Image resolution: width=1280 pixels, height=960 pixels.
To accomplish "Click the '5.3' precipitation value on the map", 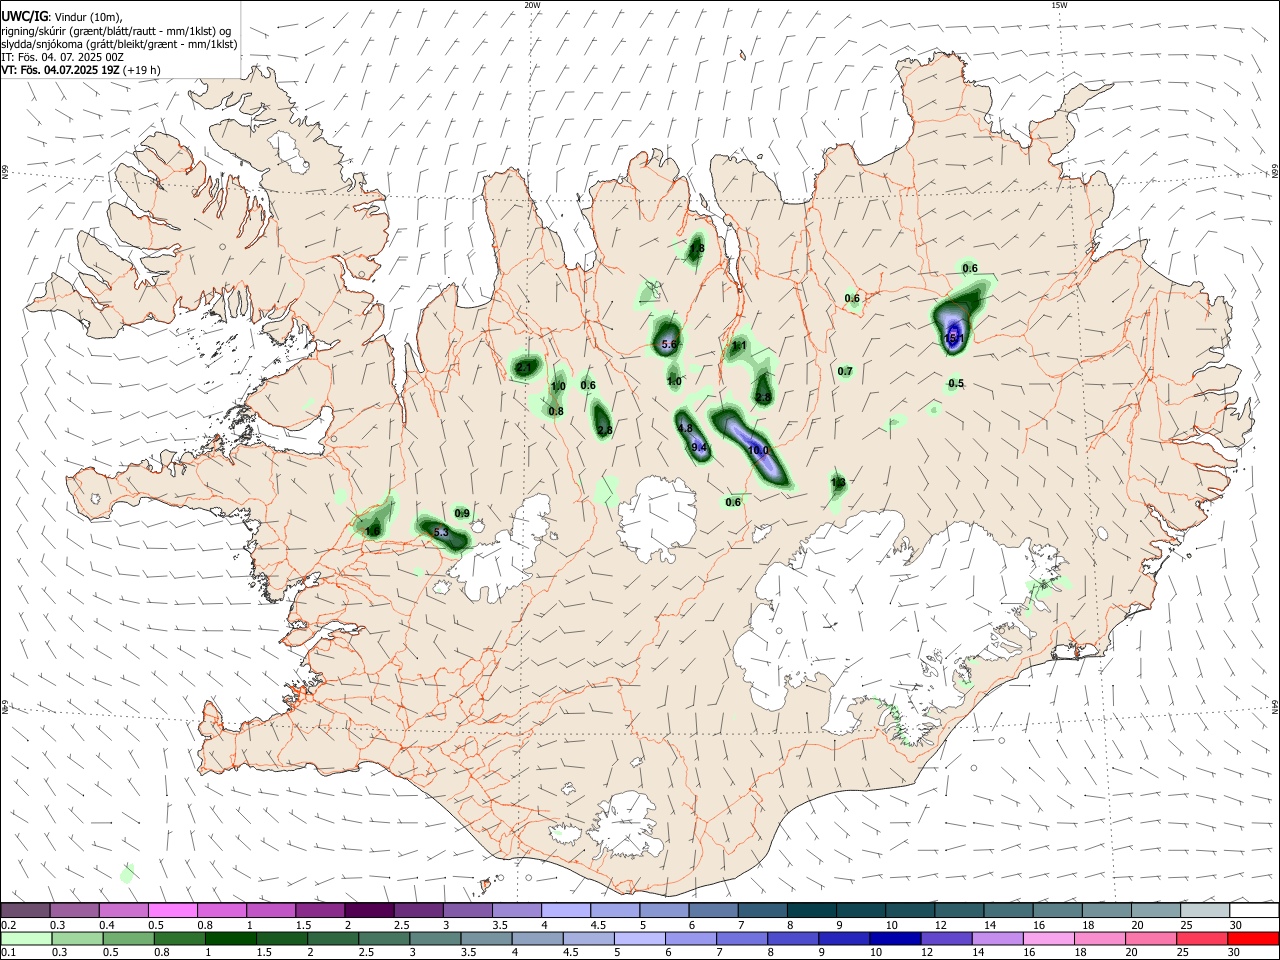I will 441,533.
